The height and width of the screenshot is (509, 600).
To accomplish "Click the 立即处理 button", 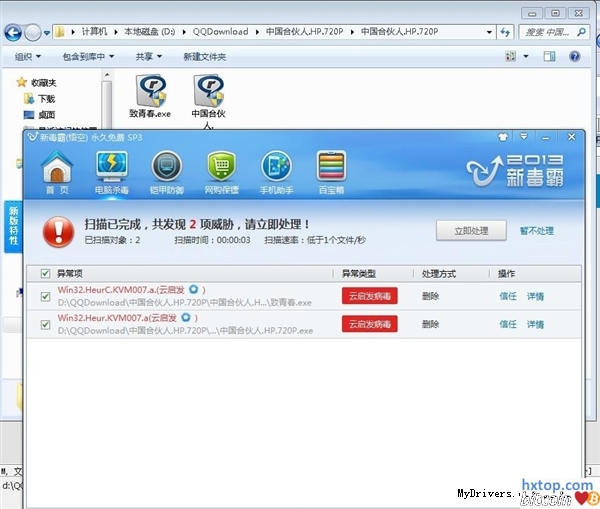I will coord(471,231).
